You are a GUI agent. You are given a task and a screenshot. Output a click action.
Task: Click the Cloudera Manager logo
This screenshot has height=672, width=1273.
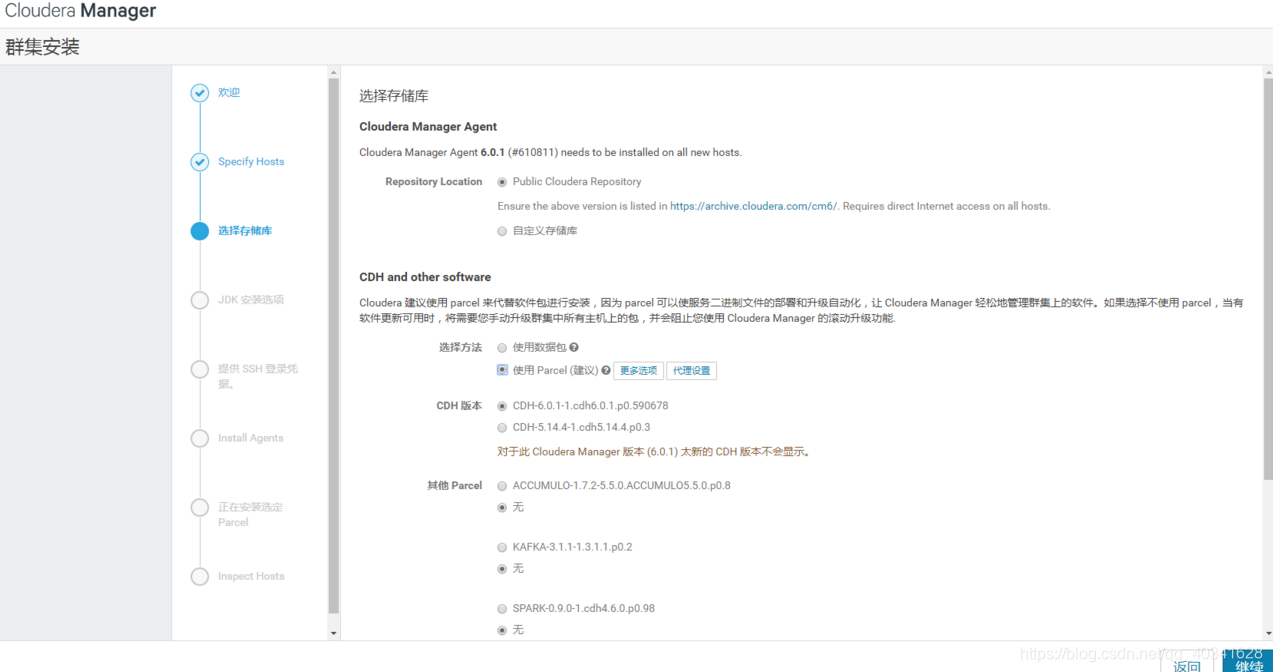point(80,12)
